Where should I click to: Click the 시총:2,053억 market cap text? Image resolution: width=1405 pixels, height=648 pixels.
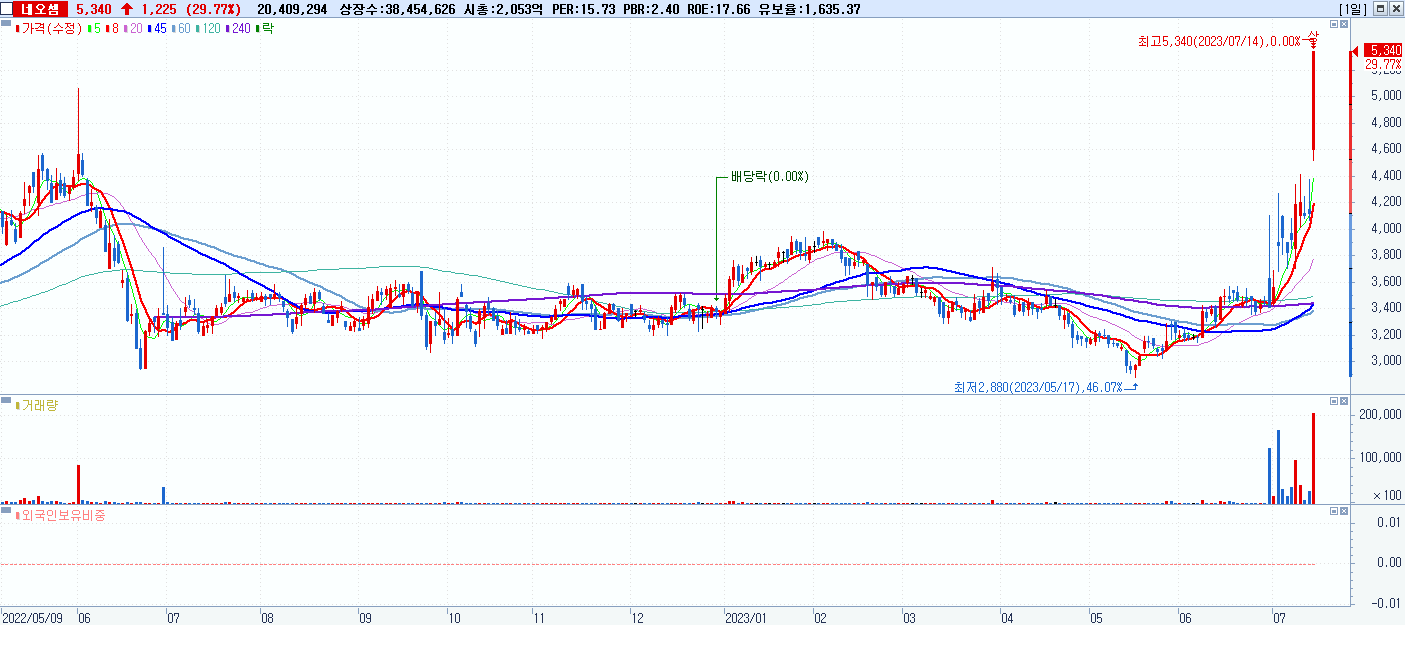pyautogui.click(x=503, y=9)
